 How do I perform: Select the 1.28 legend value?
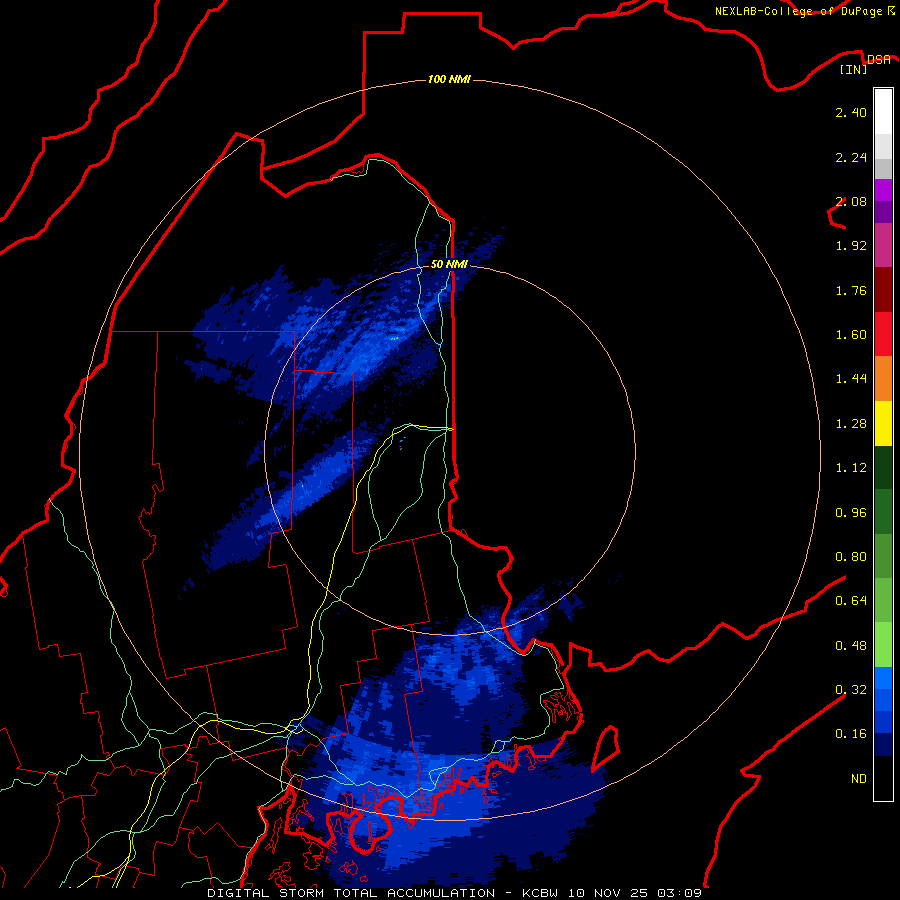point(851,424)
